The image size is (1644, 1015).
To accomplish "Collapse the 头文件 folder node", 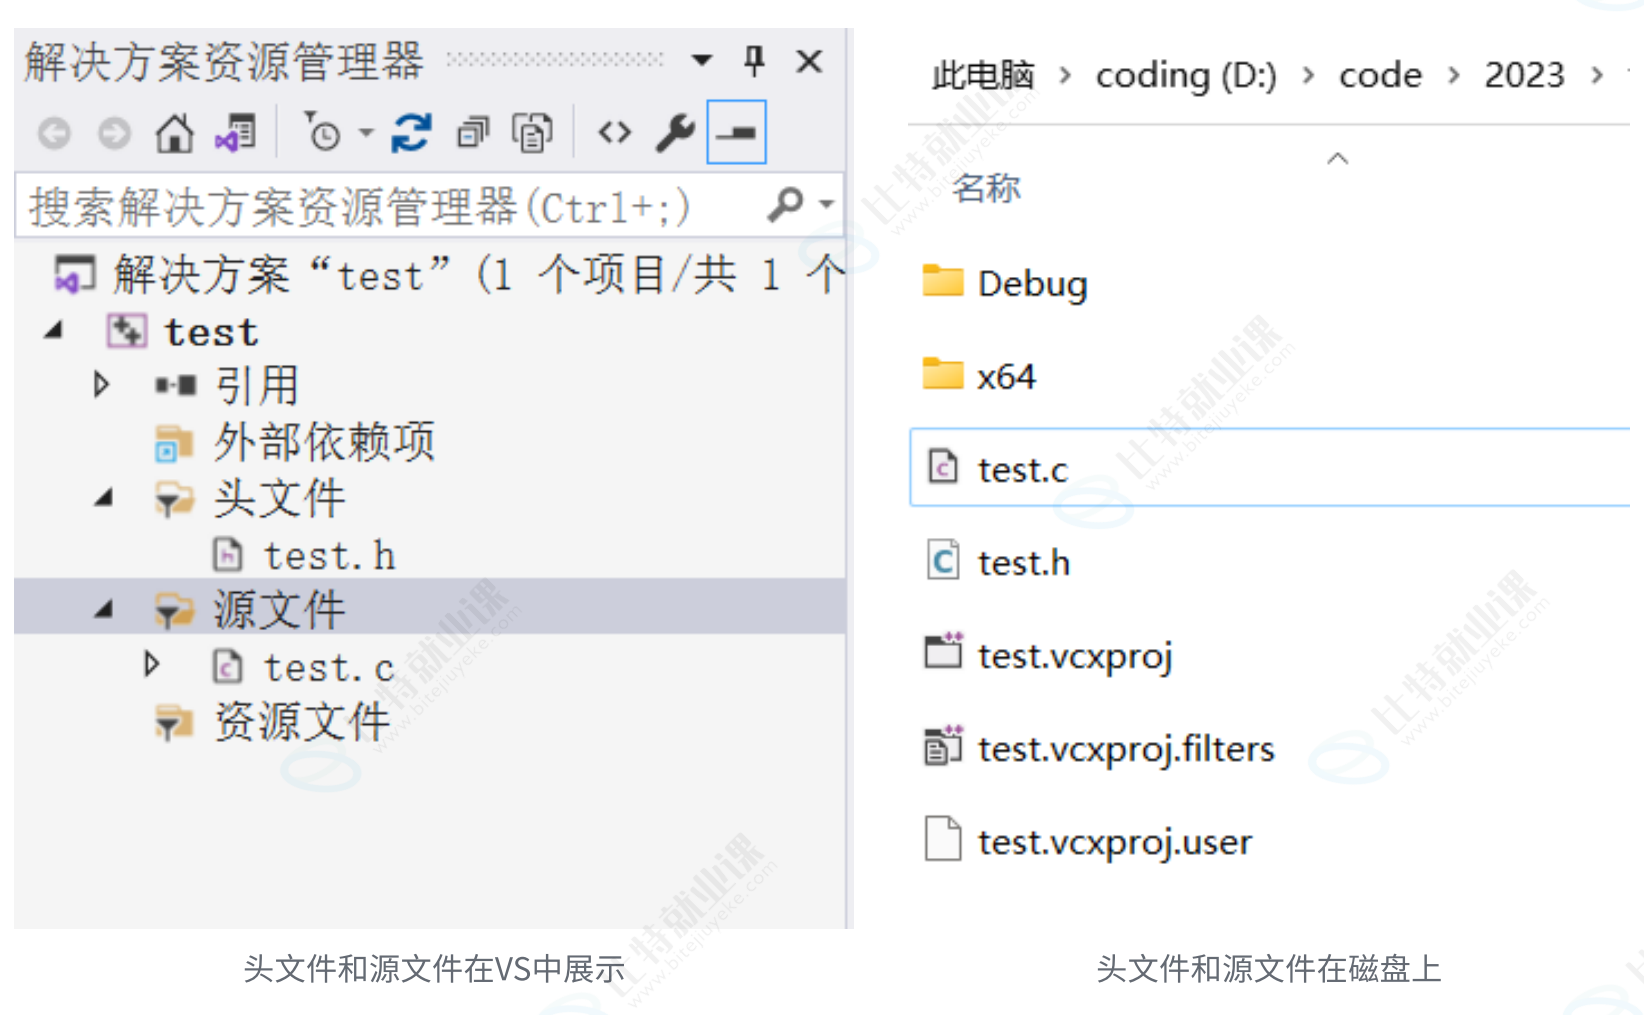I will (103, 498).
